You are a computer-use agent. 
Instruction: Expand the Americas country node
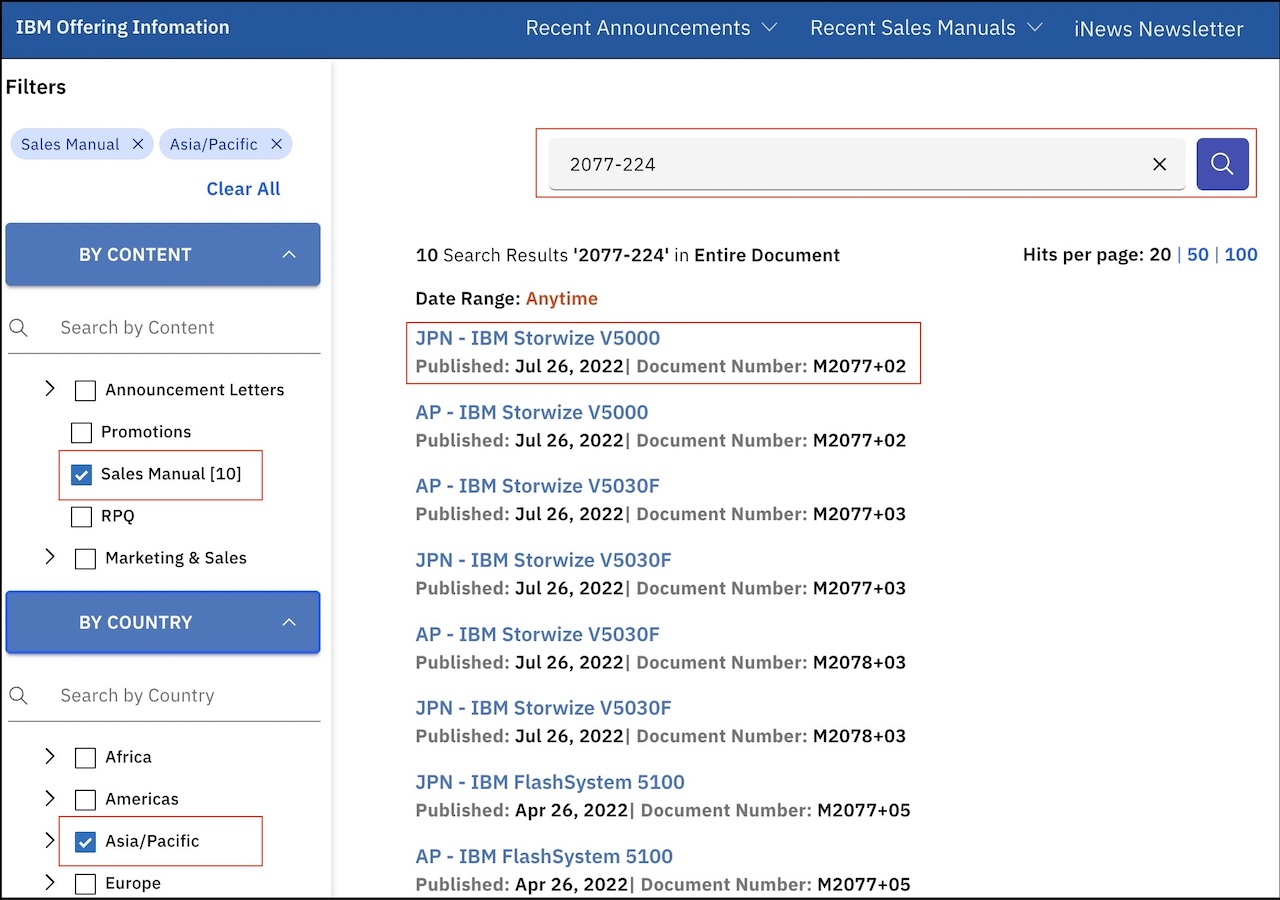50,797
